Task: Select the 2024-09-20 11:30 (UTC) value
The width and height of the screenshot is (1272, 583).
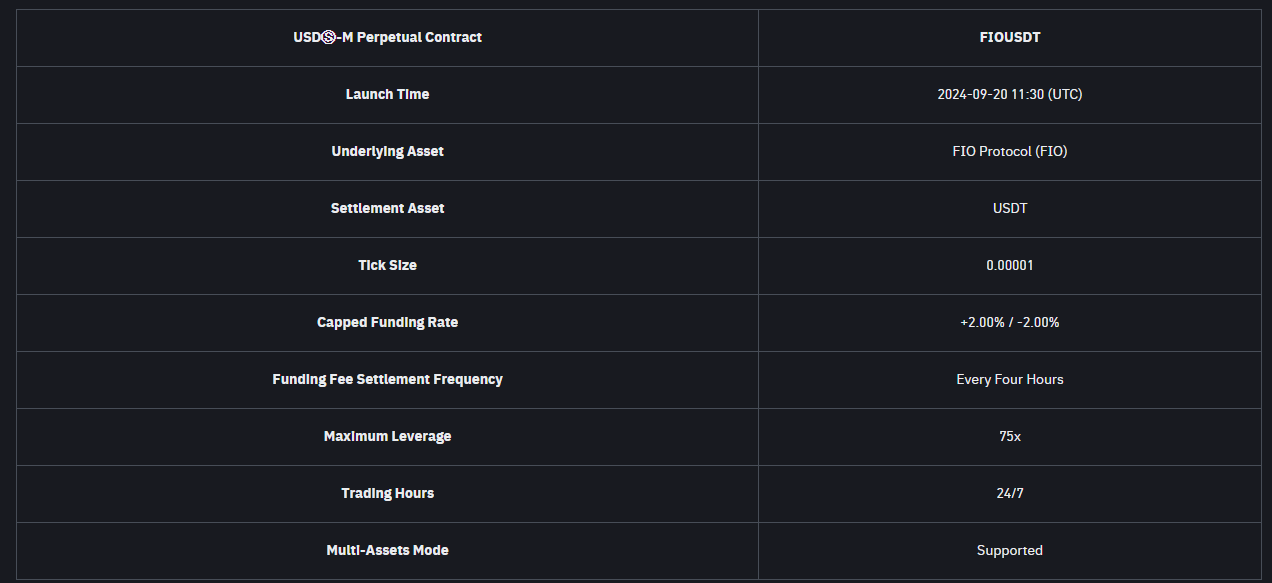Action: tap(1010, 95)
